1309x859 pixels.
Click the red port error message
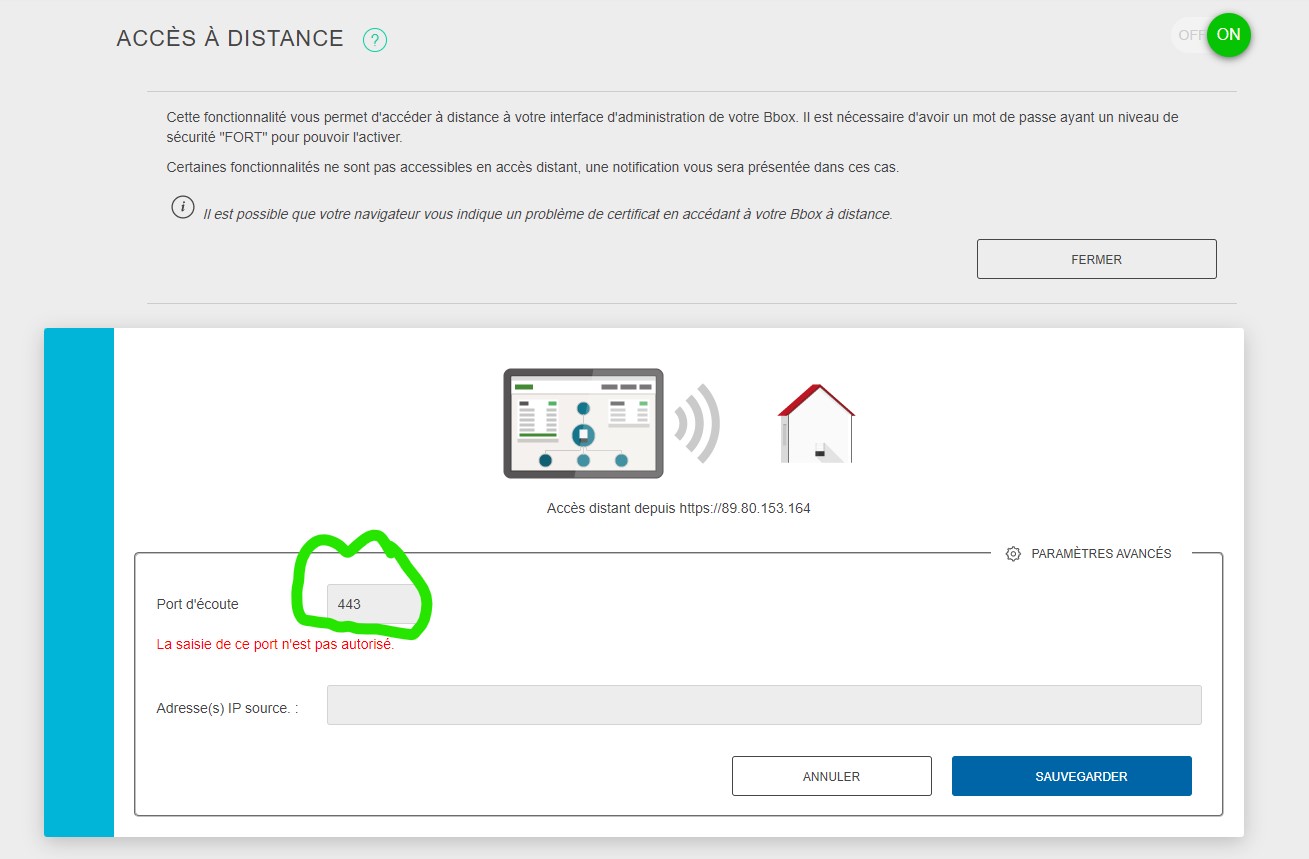275,644
